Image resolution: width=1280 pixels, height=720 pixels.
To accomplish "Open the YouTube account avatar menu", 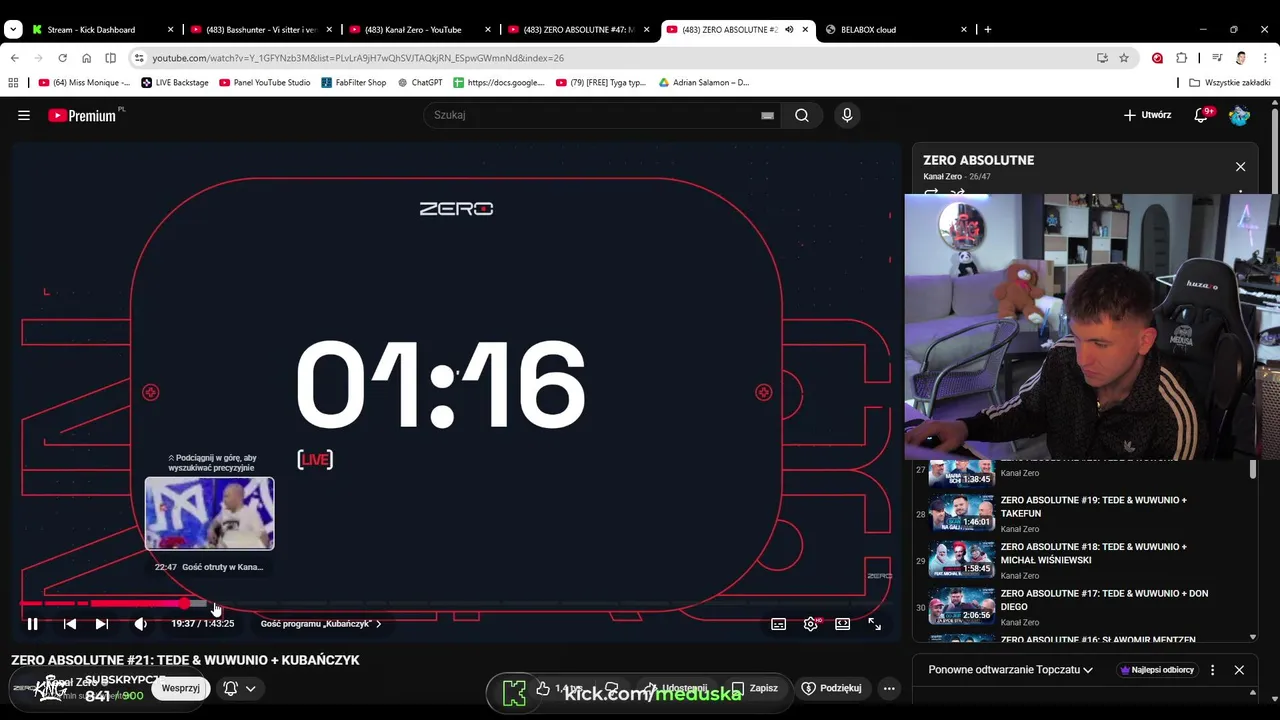I will (1240, 115).
